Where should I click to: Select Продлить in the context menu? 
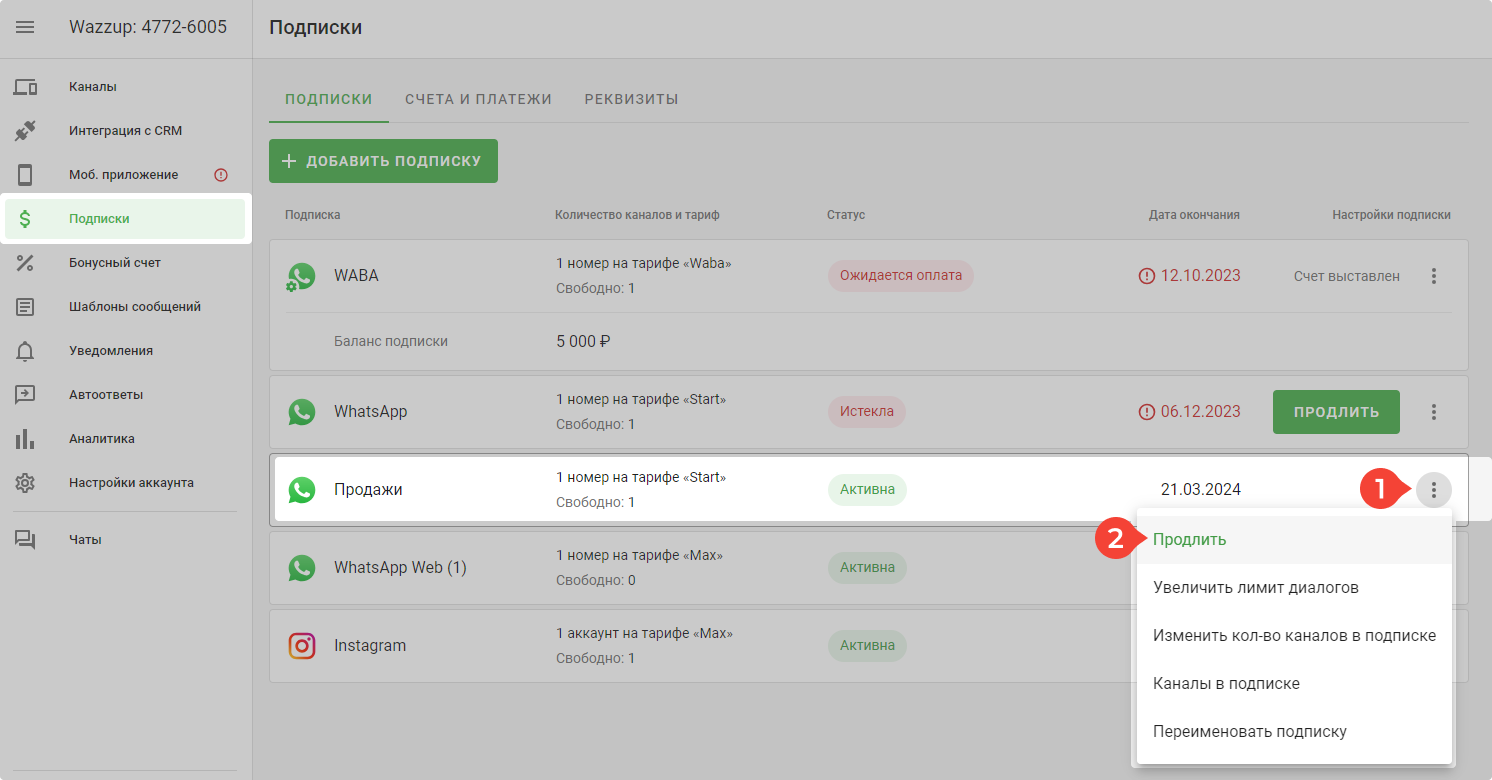(x=1189, y=540)
